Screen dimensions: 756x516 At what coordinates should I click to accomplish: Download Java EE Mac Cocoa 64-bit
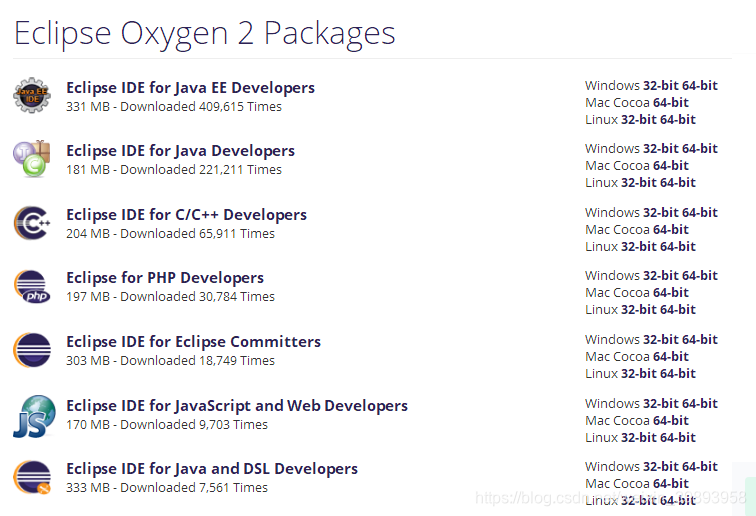point(671,102)
